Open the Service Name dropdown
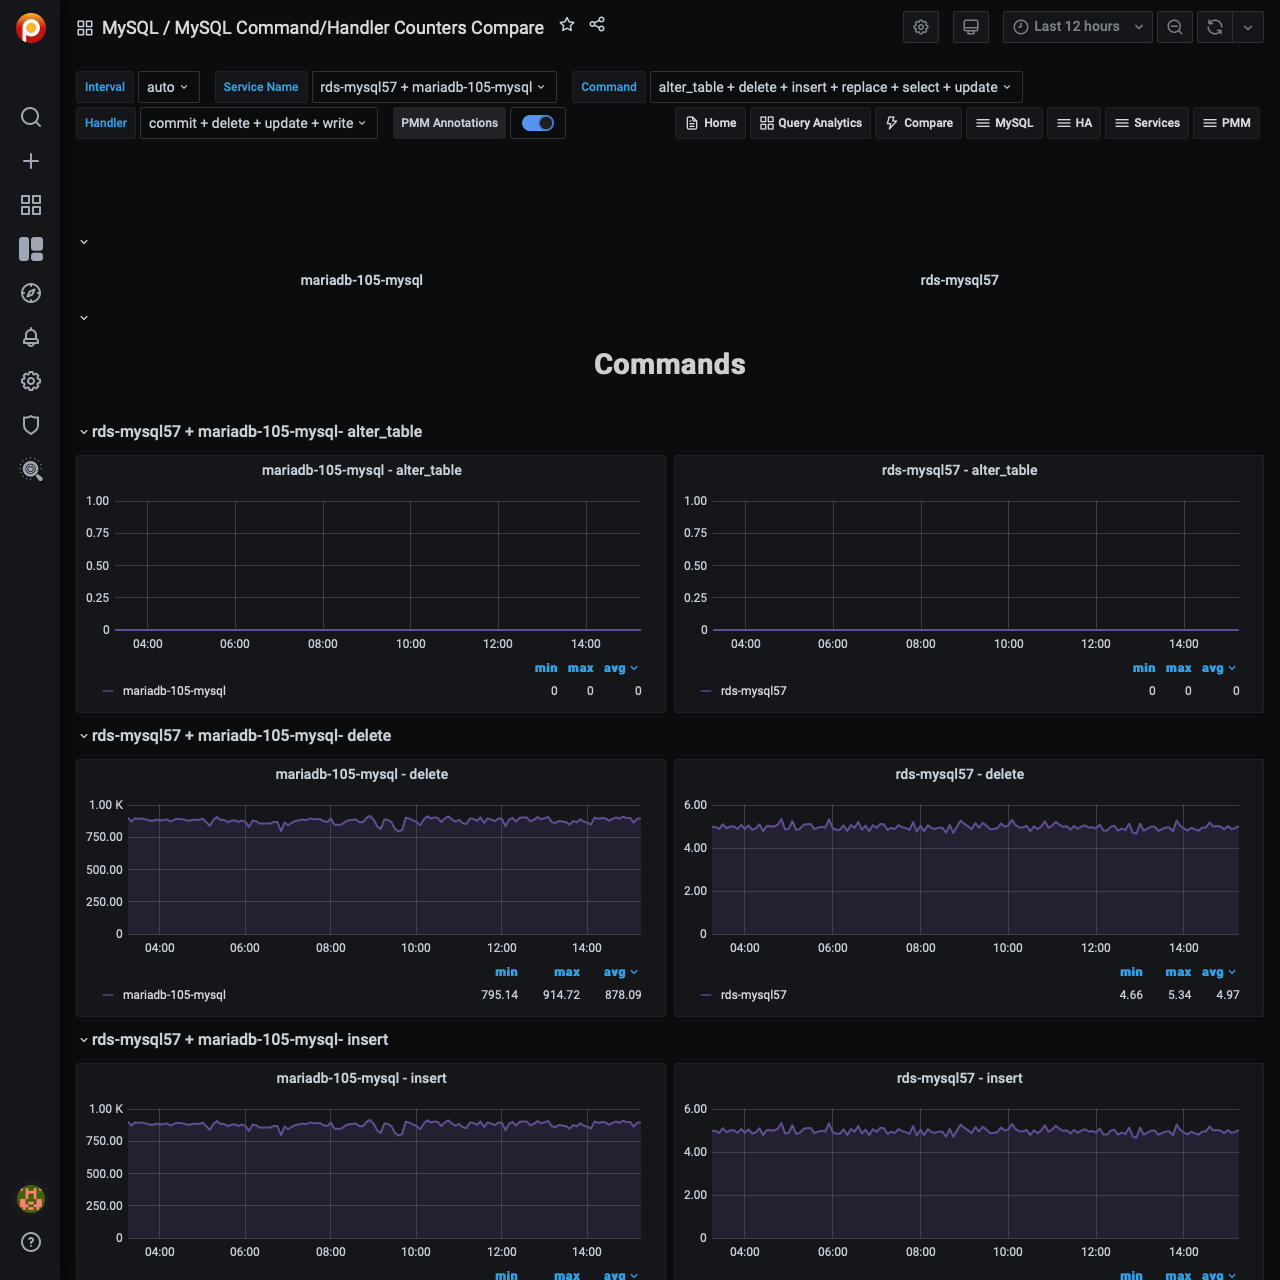Screen dimensions: 1280x1280 pyautogui.click(x=433, y=87)
